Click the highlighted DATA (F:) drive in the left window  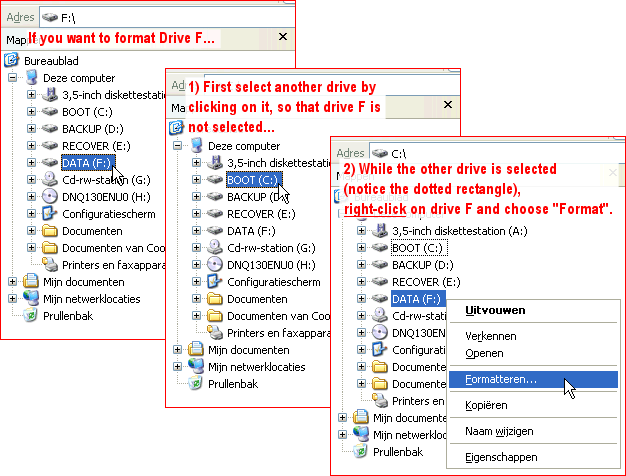click(88, 162)
